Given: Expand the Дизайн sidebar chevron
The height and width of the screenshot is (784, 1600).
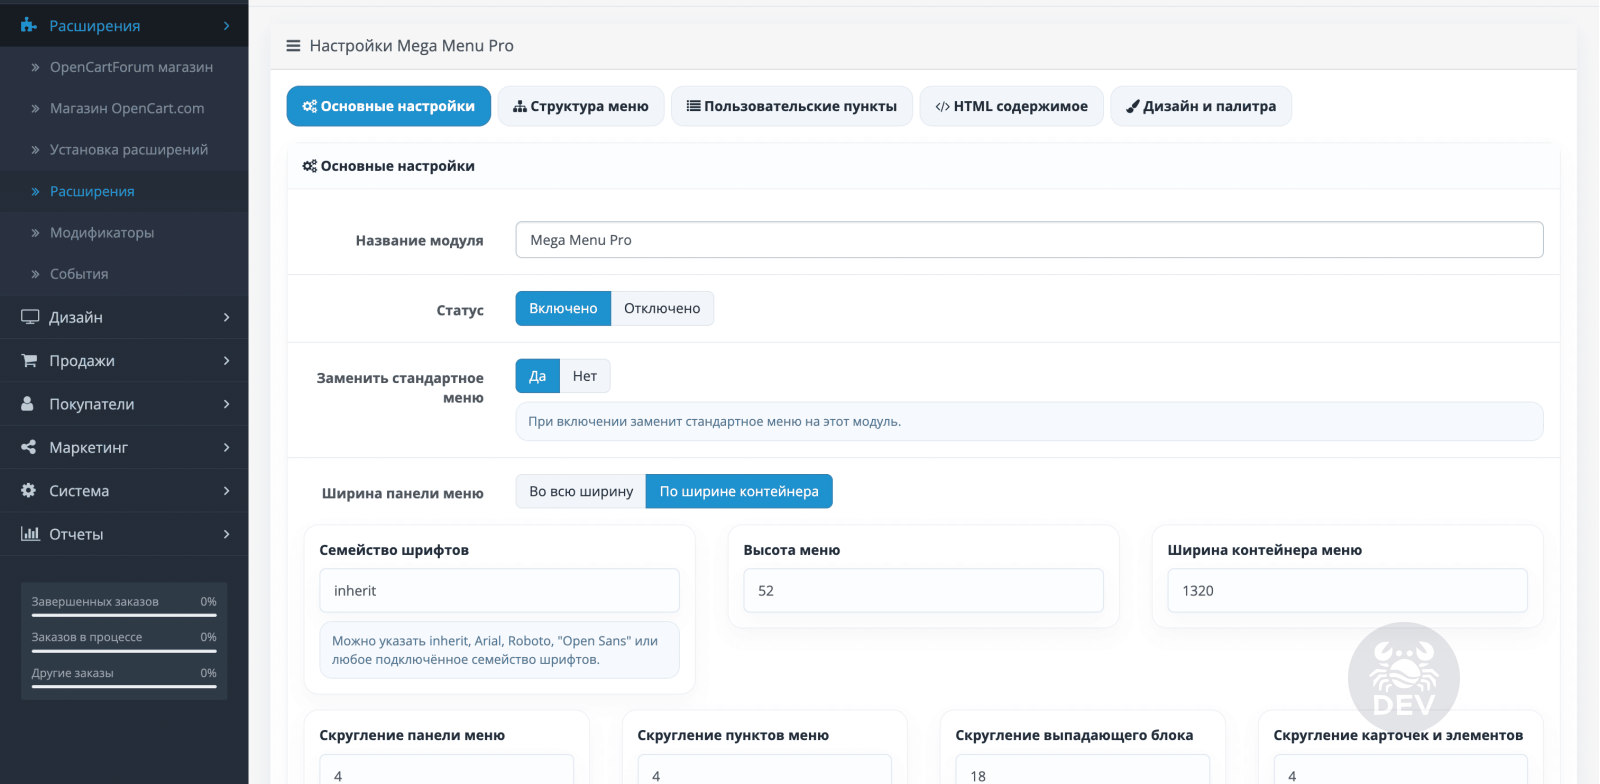Looking at the screenshot, I should point(227,317).
